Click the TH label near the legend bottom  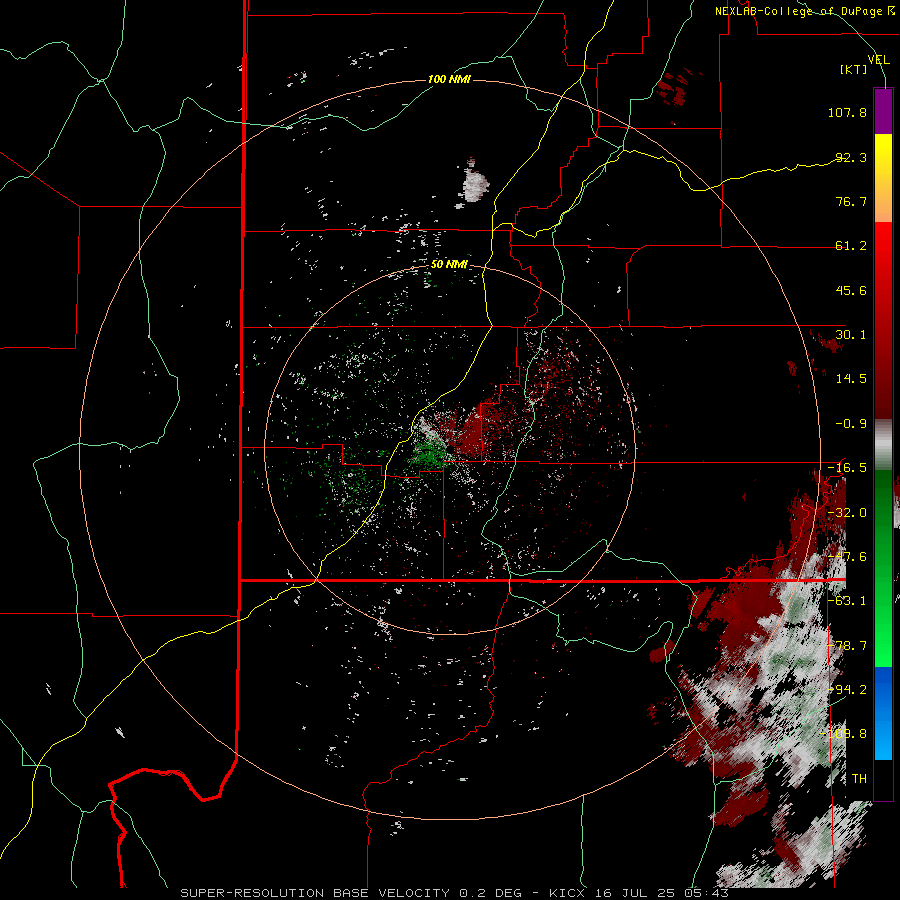click(859, 779)
